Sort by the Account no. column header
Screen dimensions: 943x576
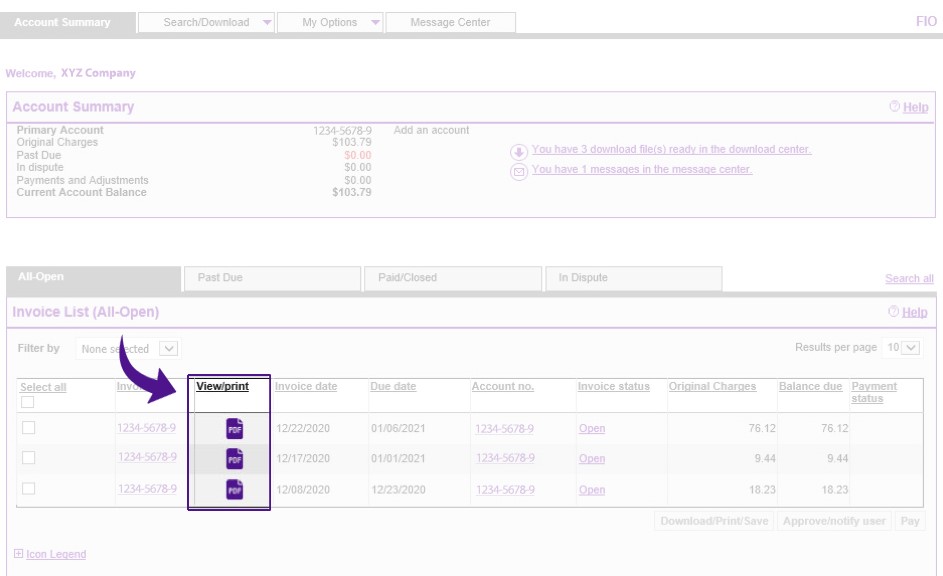click(503, 386)
